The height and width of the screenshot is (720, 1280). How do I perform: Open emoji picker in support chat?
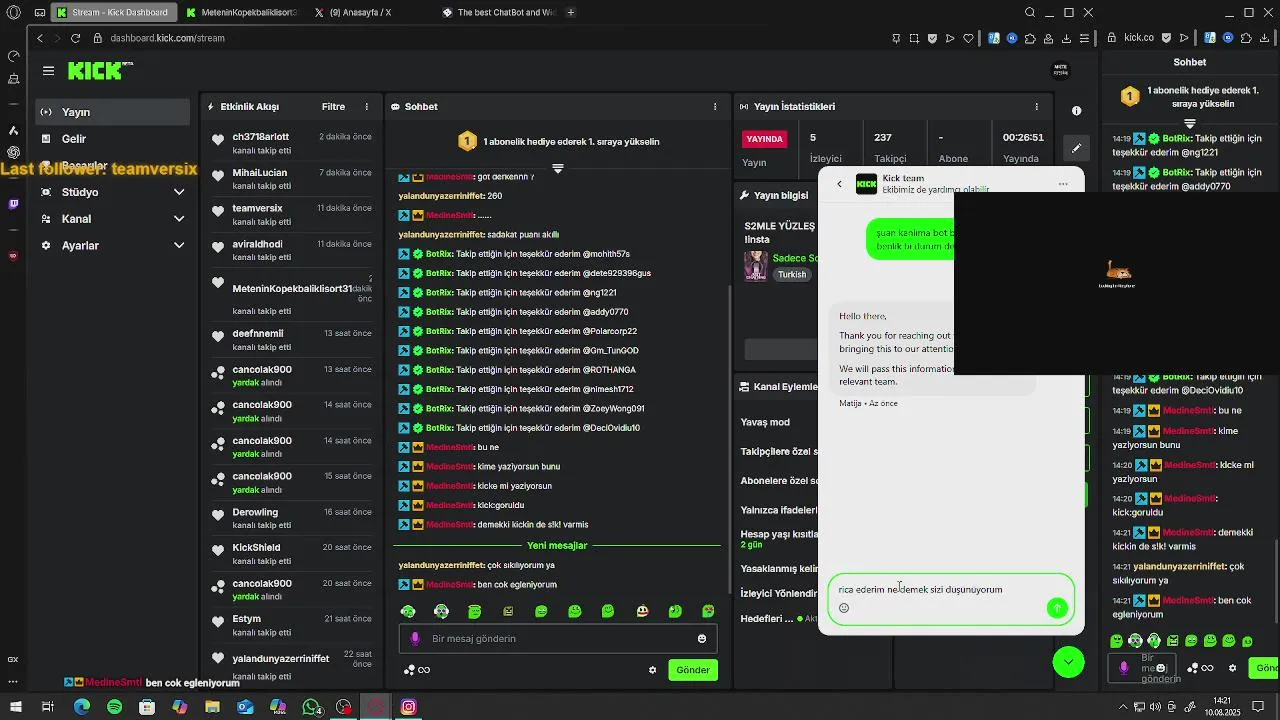[x=844, y=608]
